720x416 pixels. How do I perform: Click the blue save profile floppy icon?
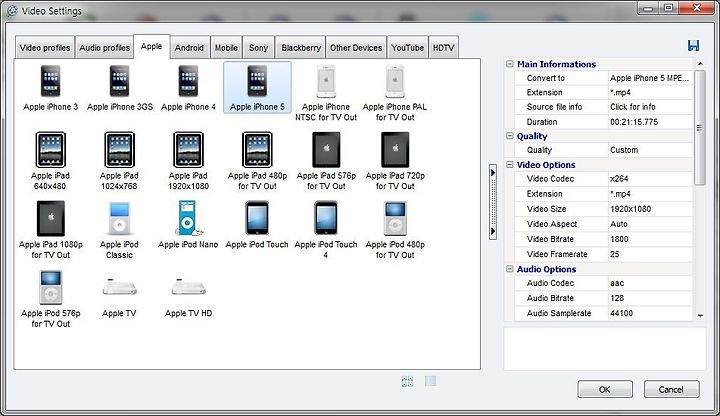693,45
